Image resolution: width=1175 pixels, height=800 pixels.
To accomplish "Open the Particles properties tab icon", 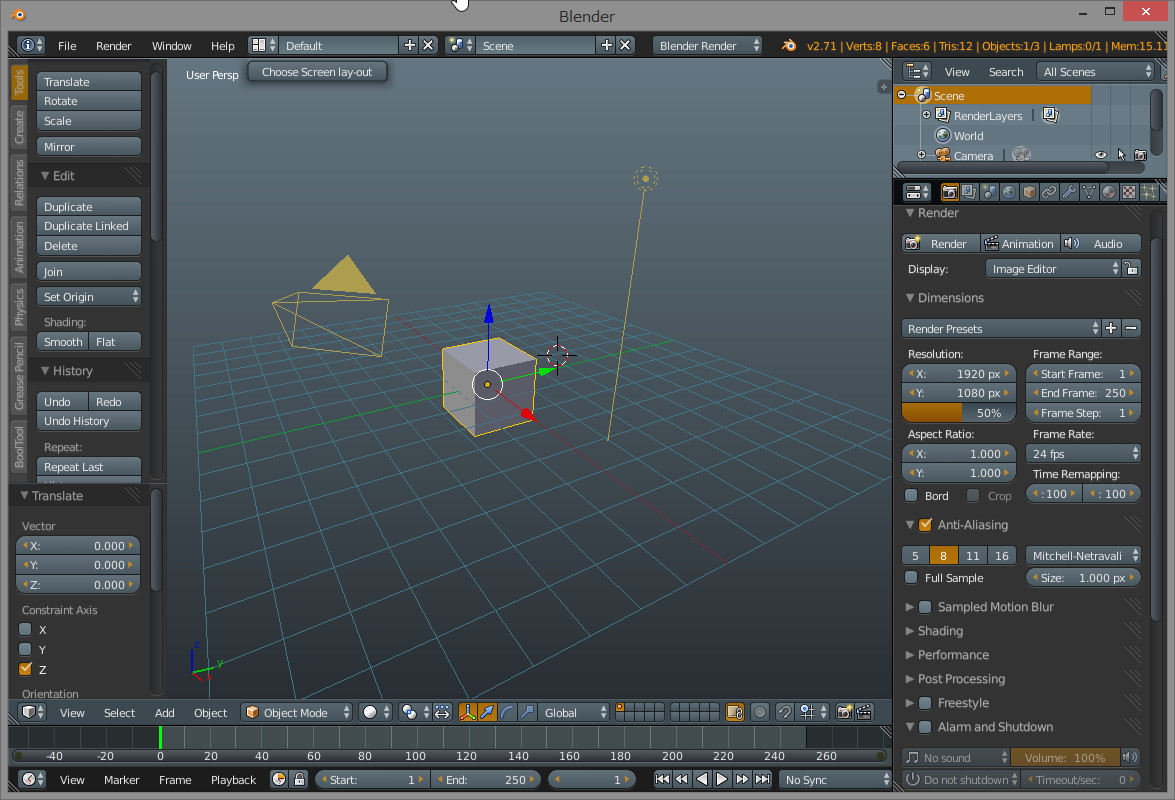I will pos(1149,192).
